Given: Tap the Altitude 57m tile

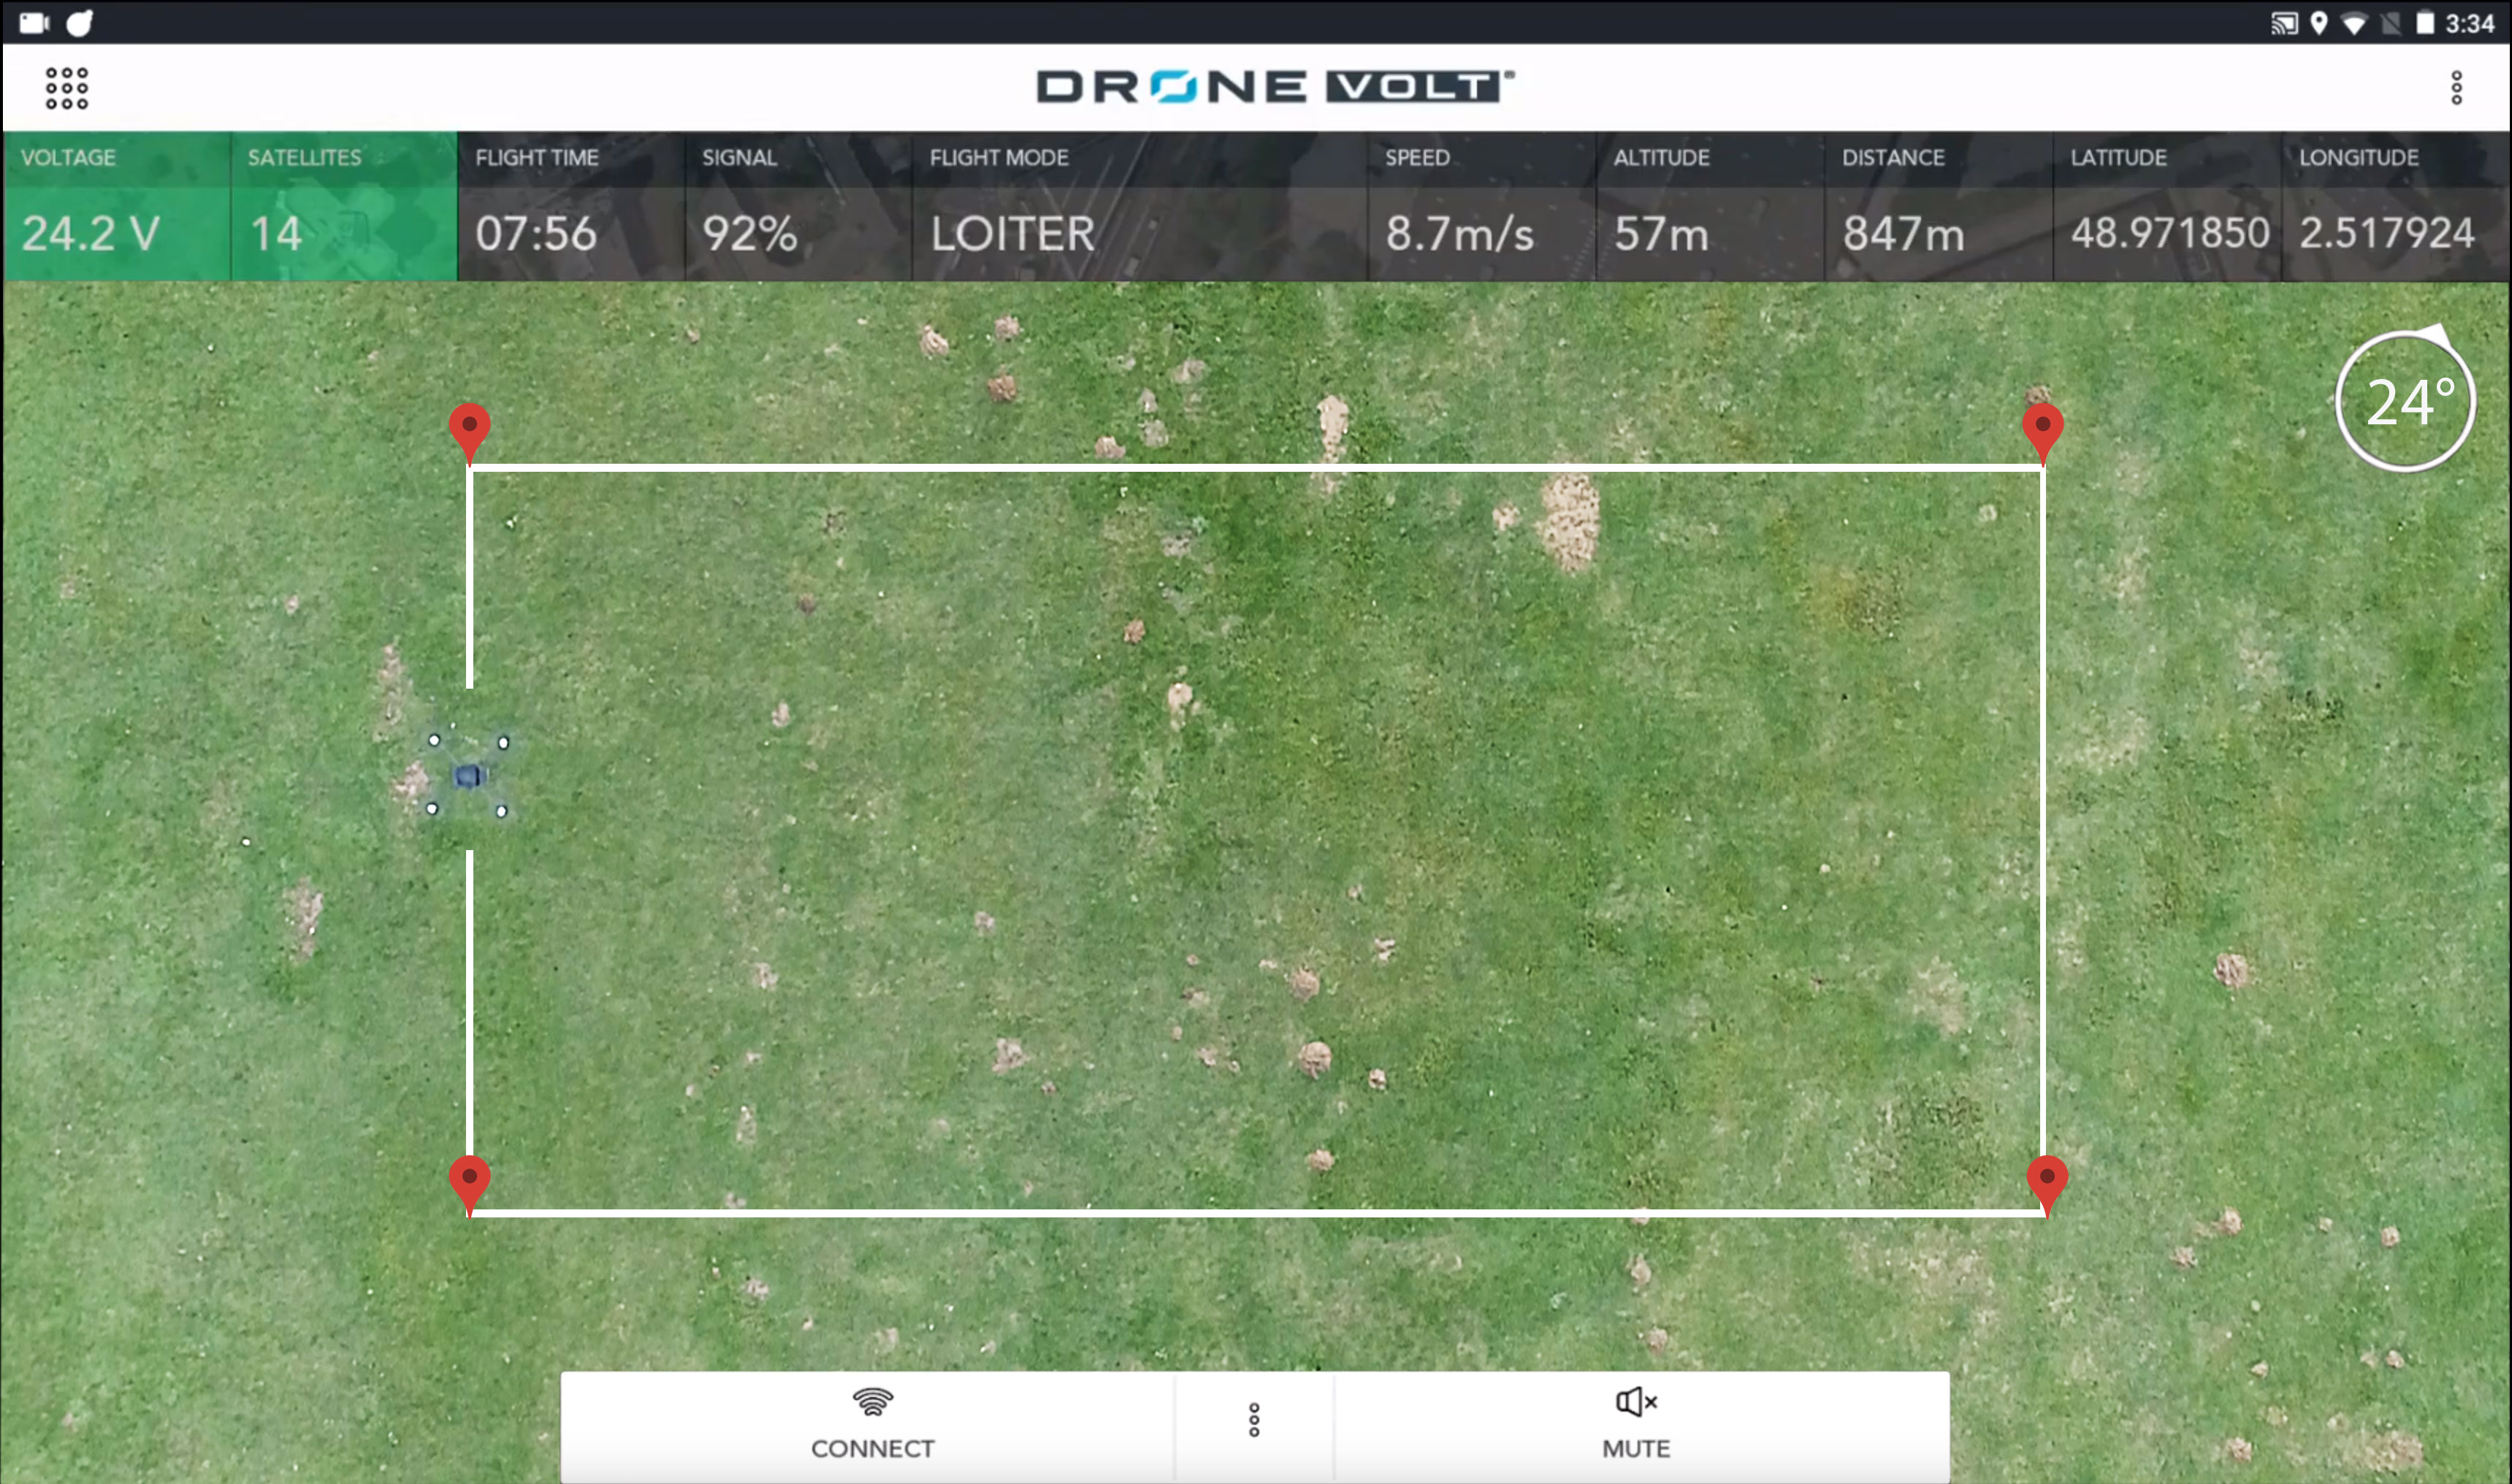Looking at the screenshot, I should click(x=1710, y=206).
